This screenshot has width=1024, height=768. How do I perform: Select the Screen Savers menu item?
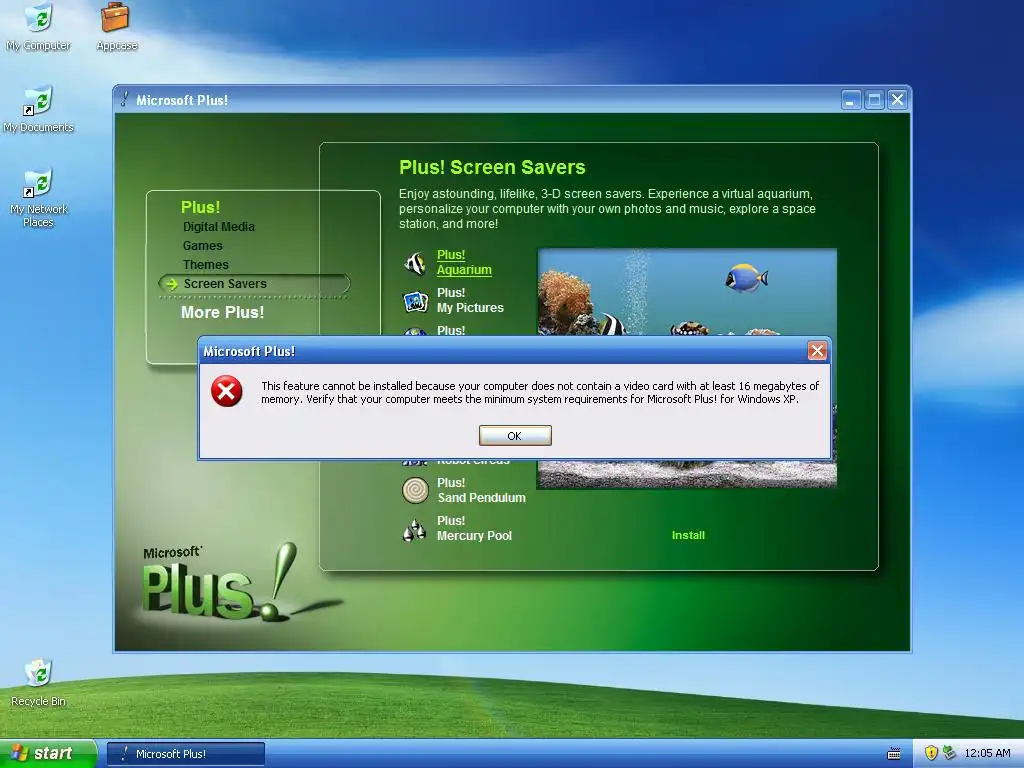[x=254, y=283]
